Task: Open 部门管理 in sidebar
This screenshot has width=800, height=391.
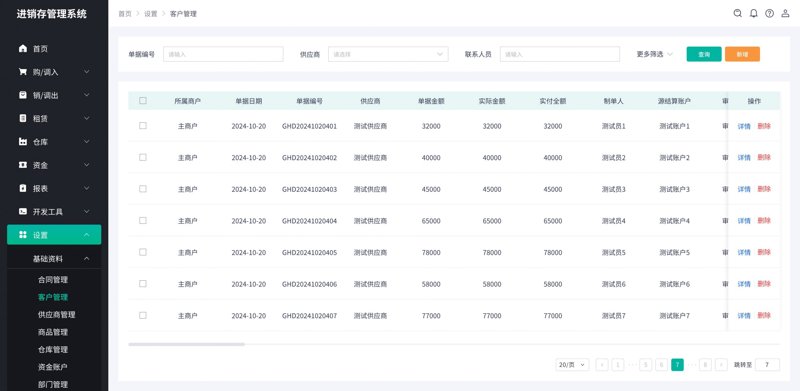Action: [53, 384]
